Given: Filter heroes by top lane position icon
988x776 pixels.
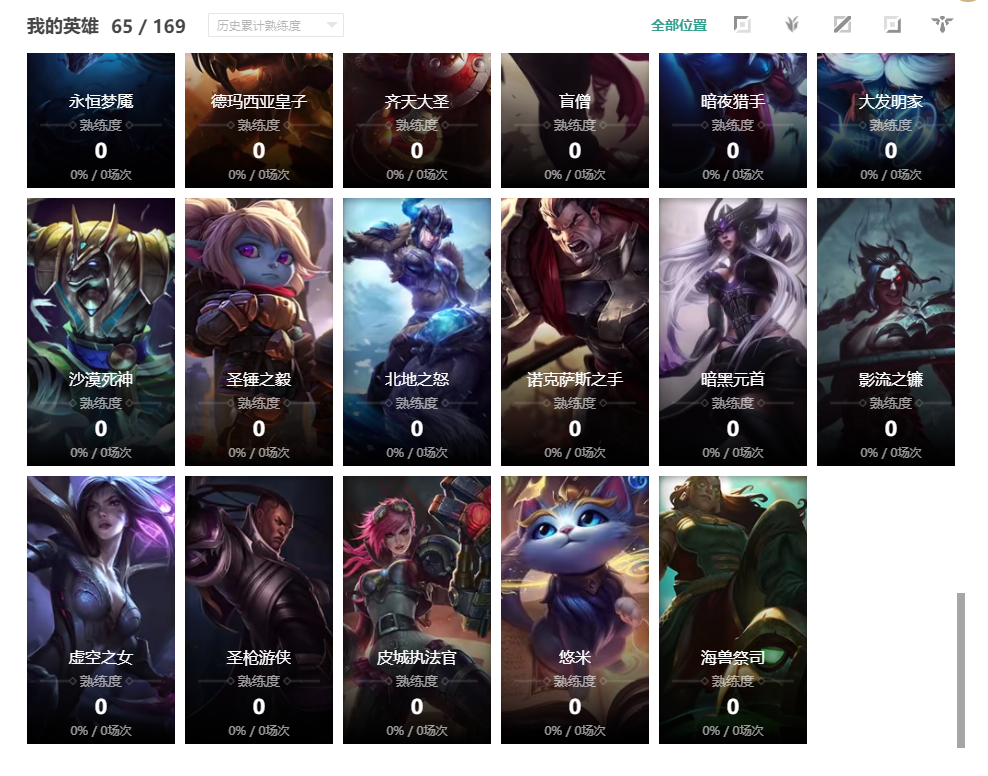Looking at the screenshot, I should (742, 25).
